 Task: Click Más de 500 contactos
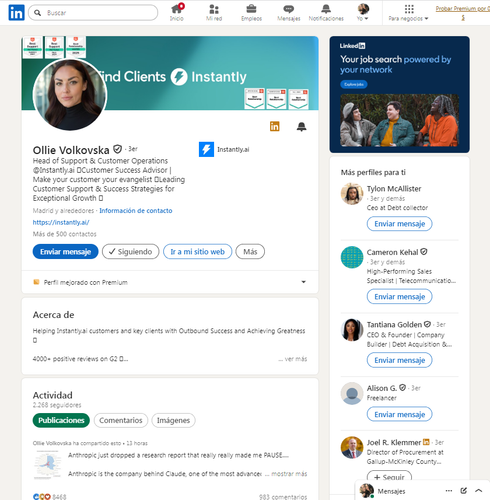tap(65, 234)
